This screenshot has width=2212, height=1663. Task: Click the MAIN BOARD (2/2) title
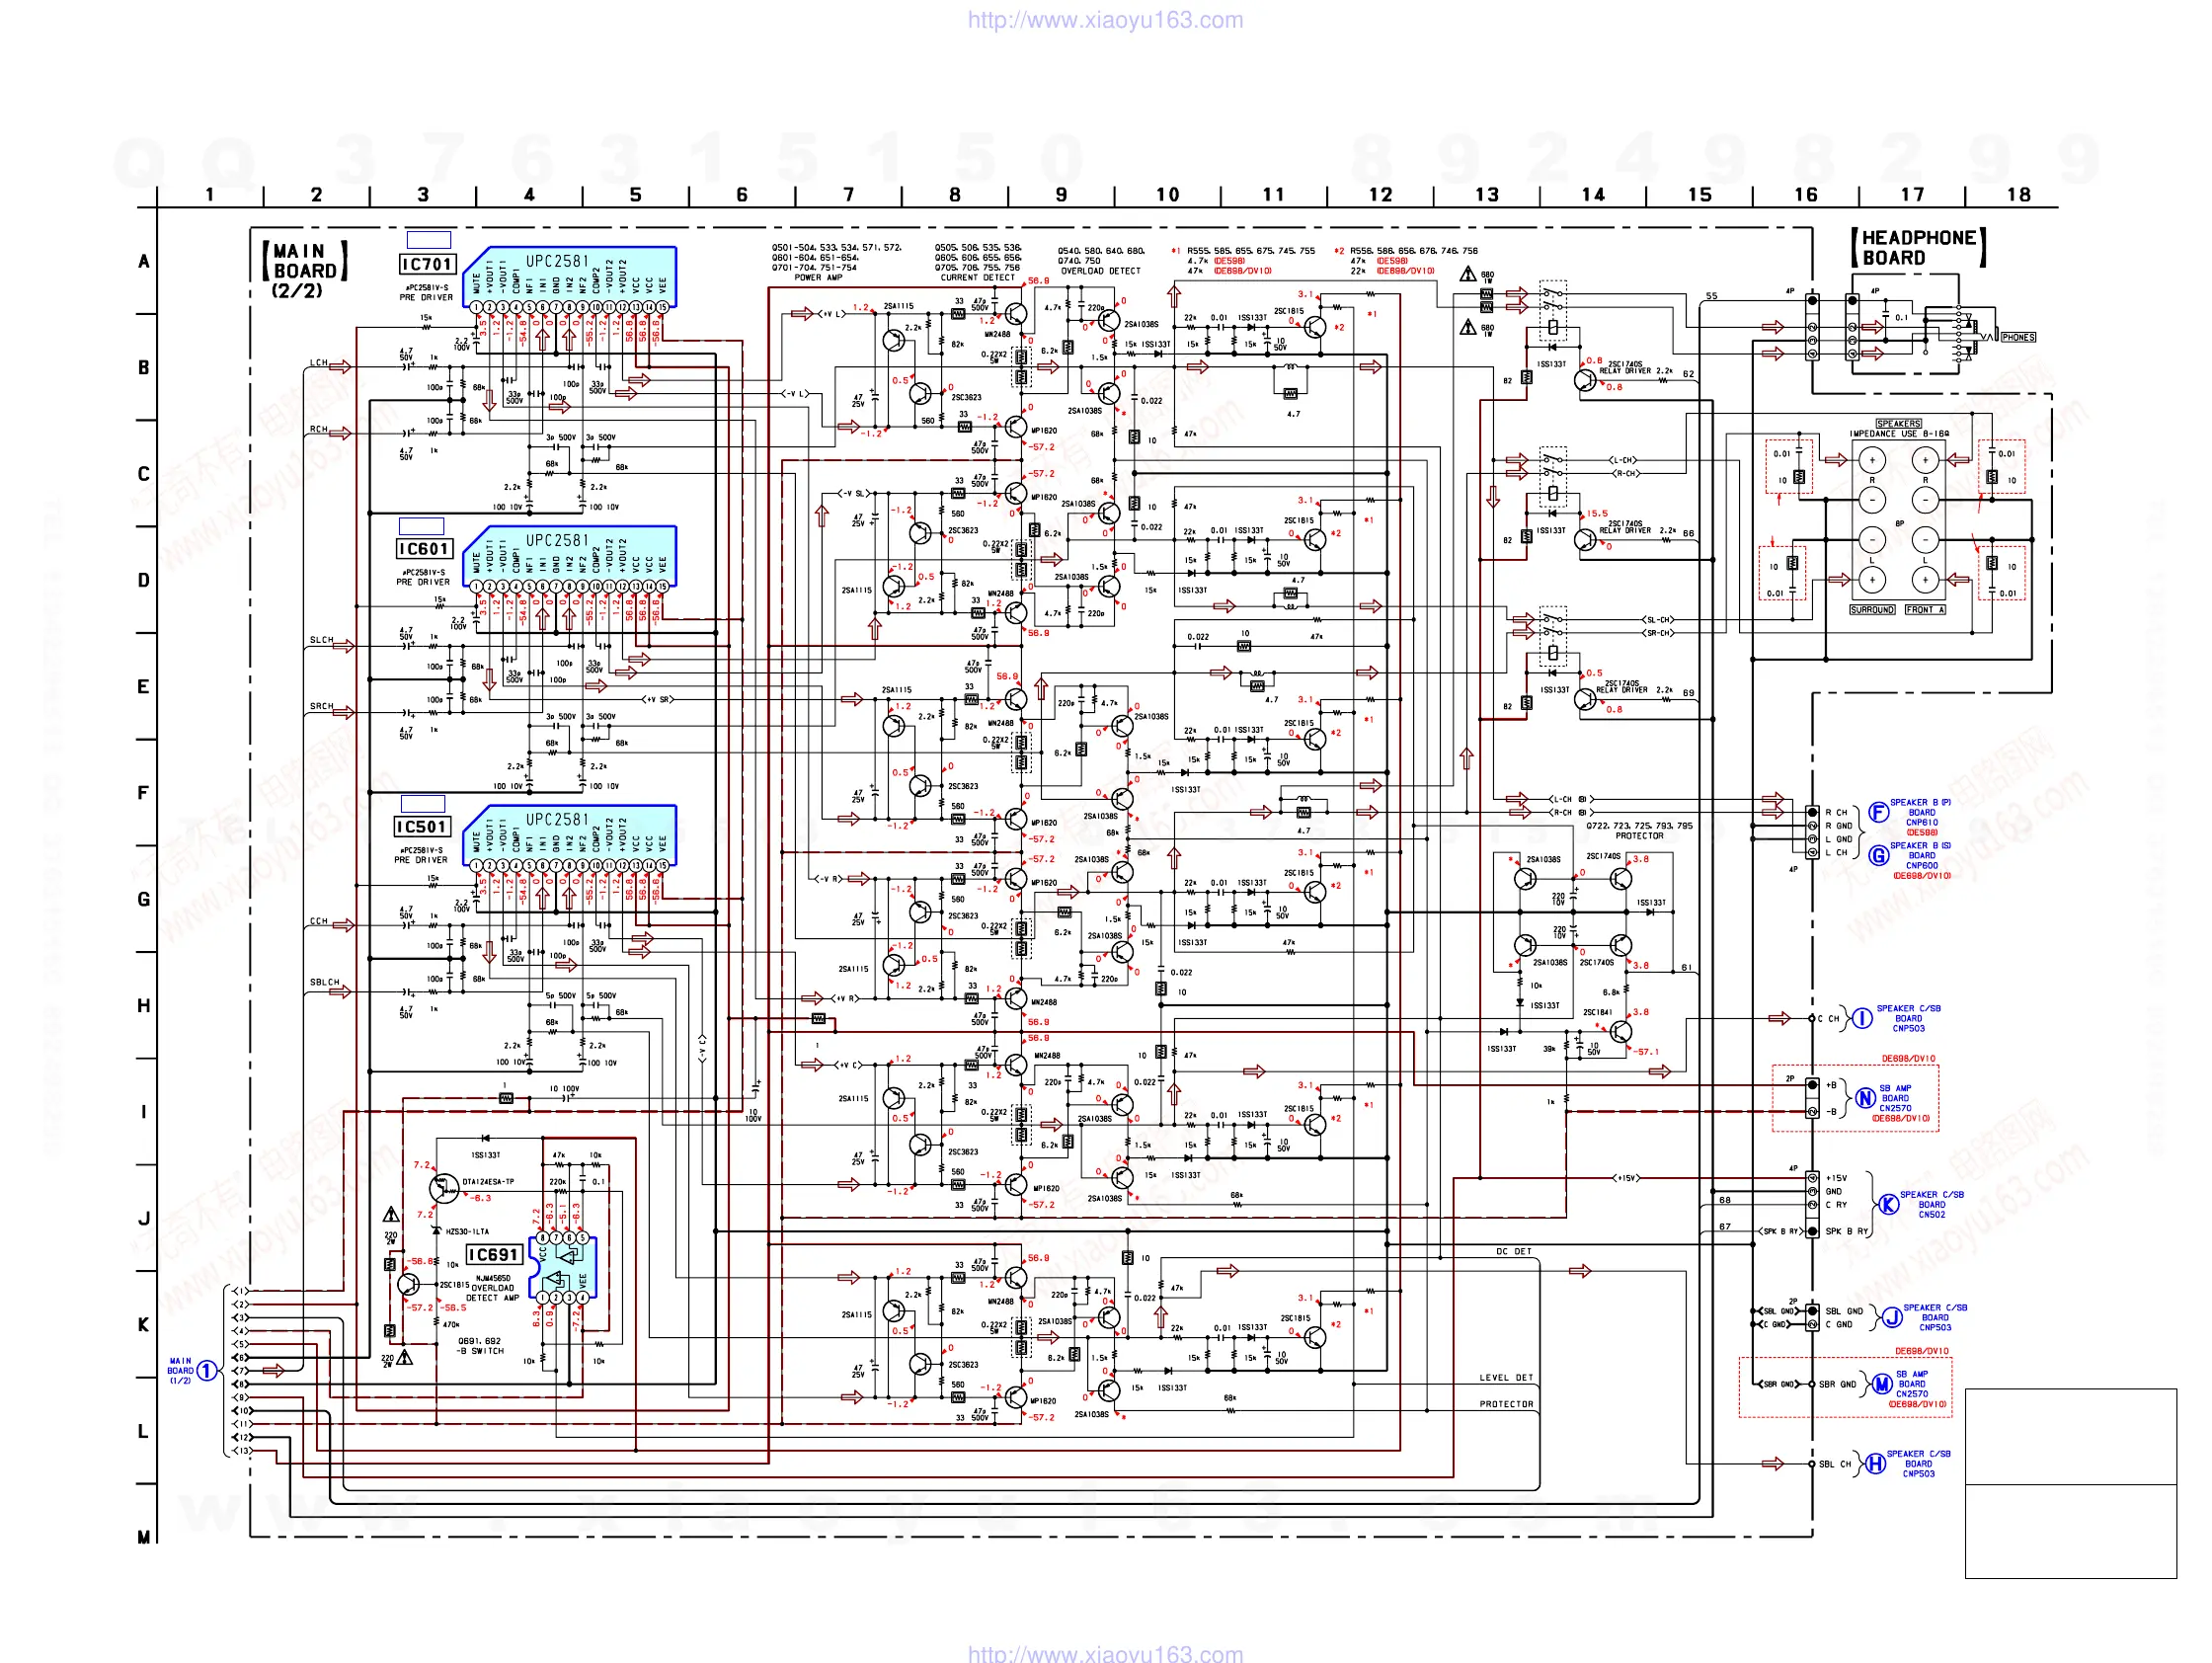(304, 270)
